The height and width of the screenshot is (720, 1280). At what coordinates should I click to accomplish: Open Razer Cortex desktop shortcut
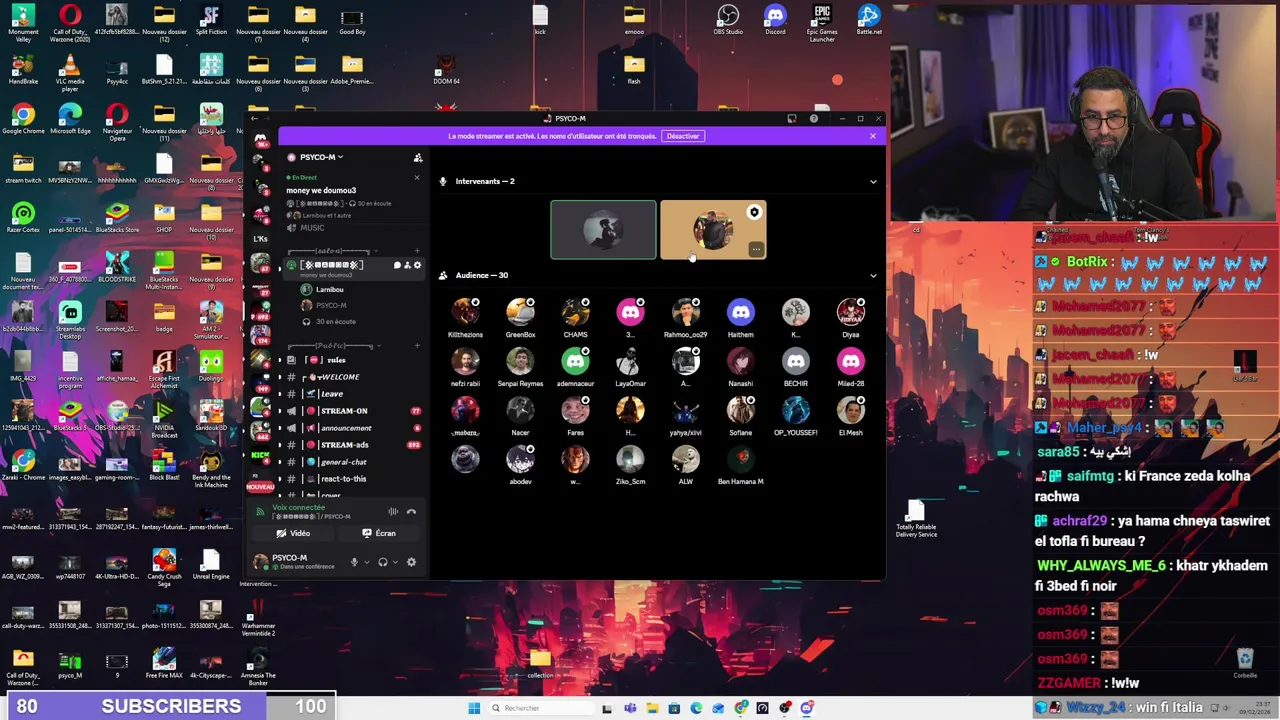pyautogui.click(x=23, y=218)
